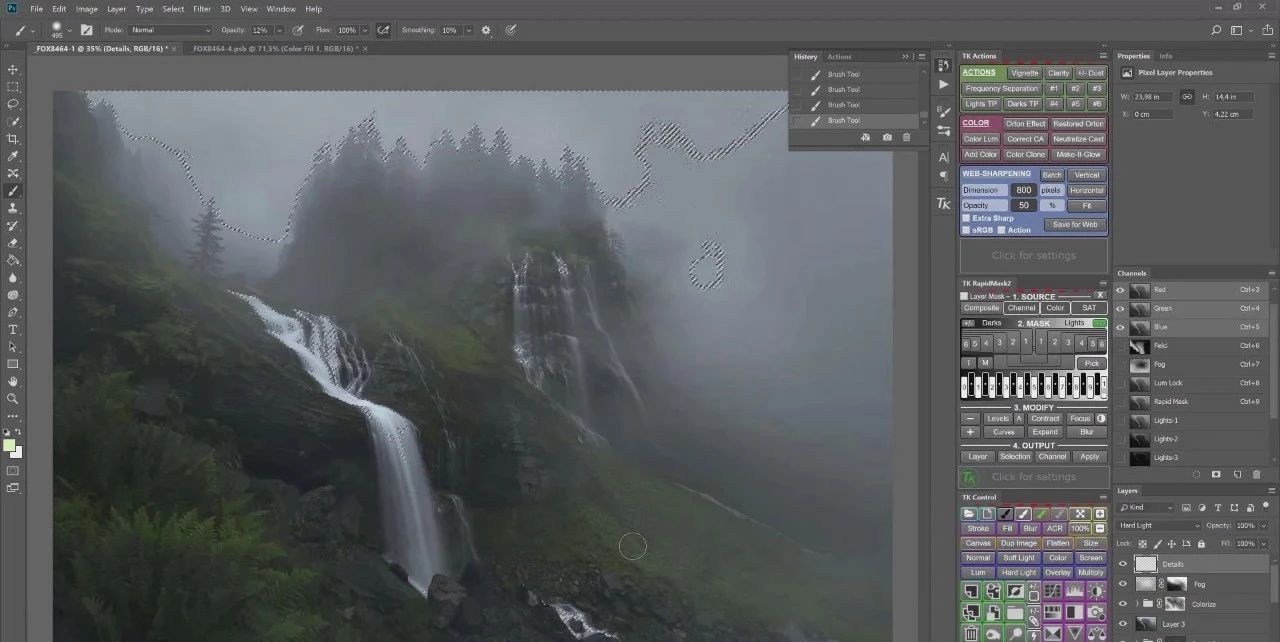
Task: Tick the sRGB checkbox
Action: point(966,230)
